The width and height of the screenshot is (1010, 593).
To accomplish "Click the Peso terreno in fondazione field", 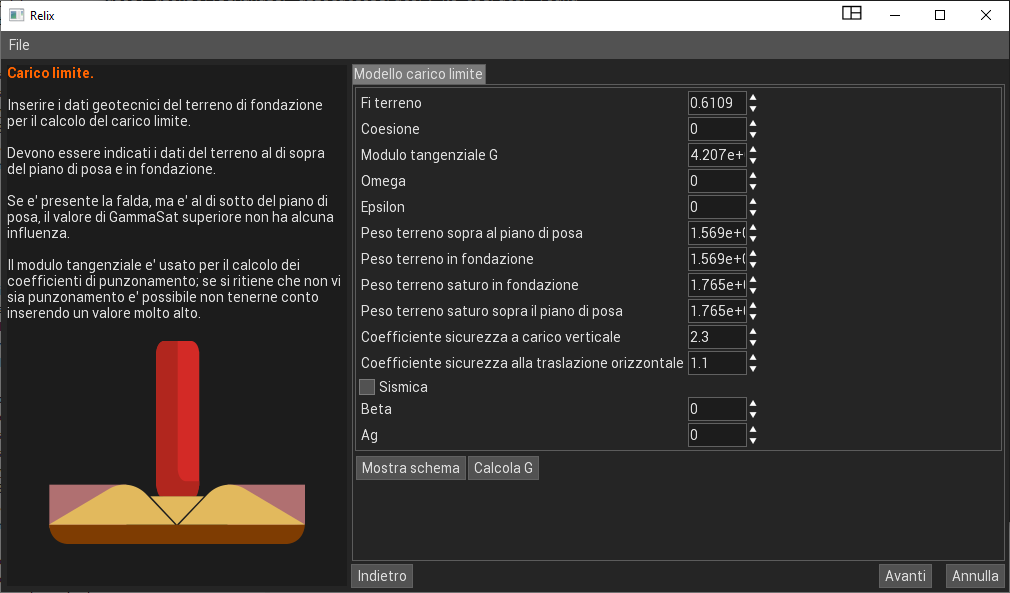I will 717,259.
